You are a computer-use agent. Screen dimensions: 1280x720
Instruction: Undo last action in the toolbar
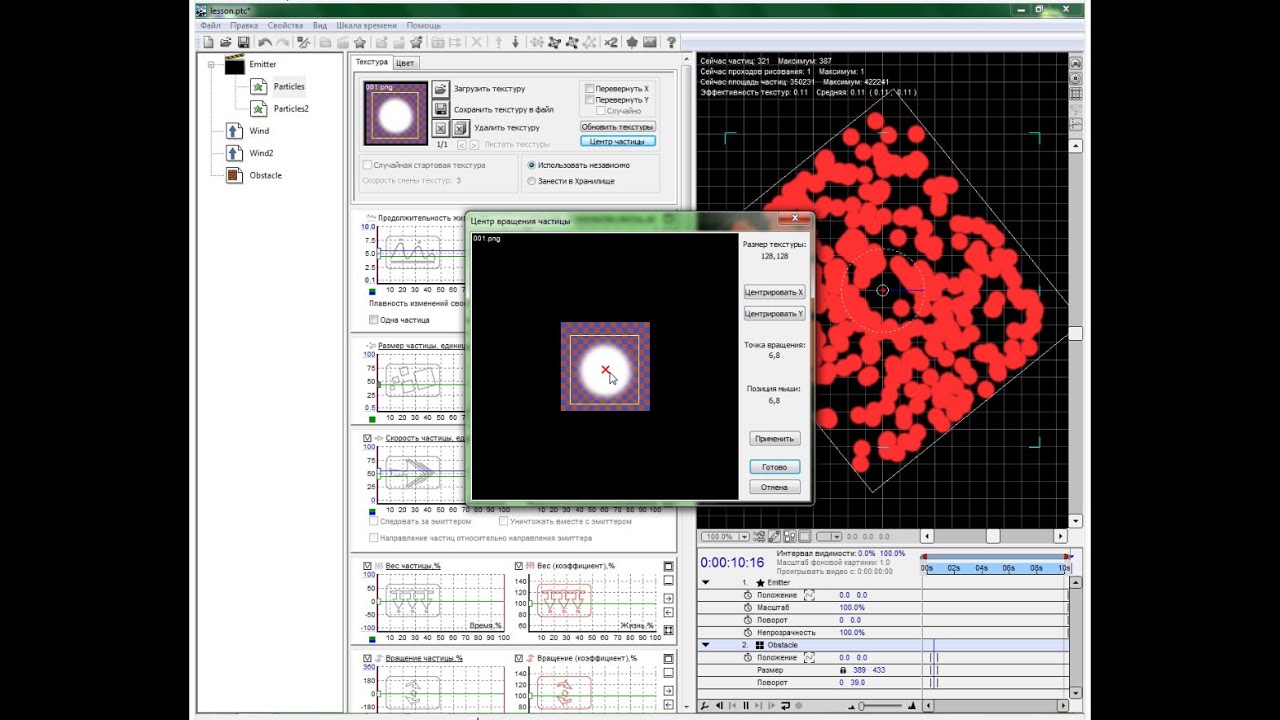(265, 42)
